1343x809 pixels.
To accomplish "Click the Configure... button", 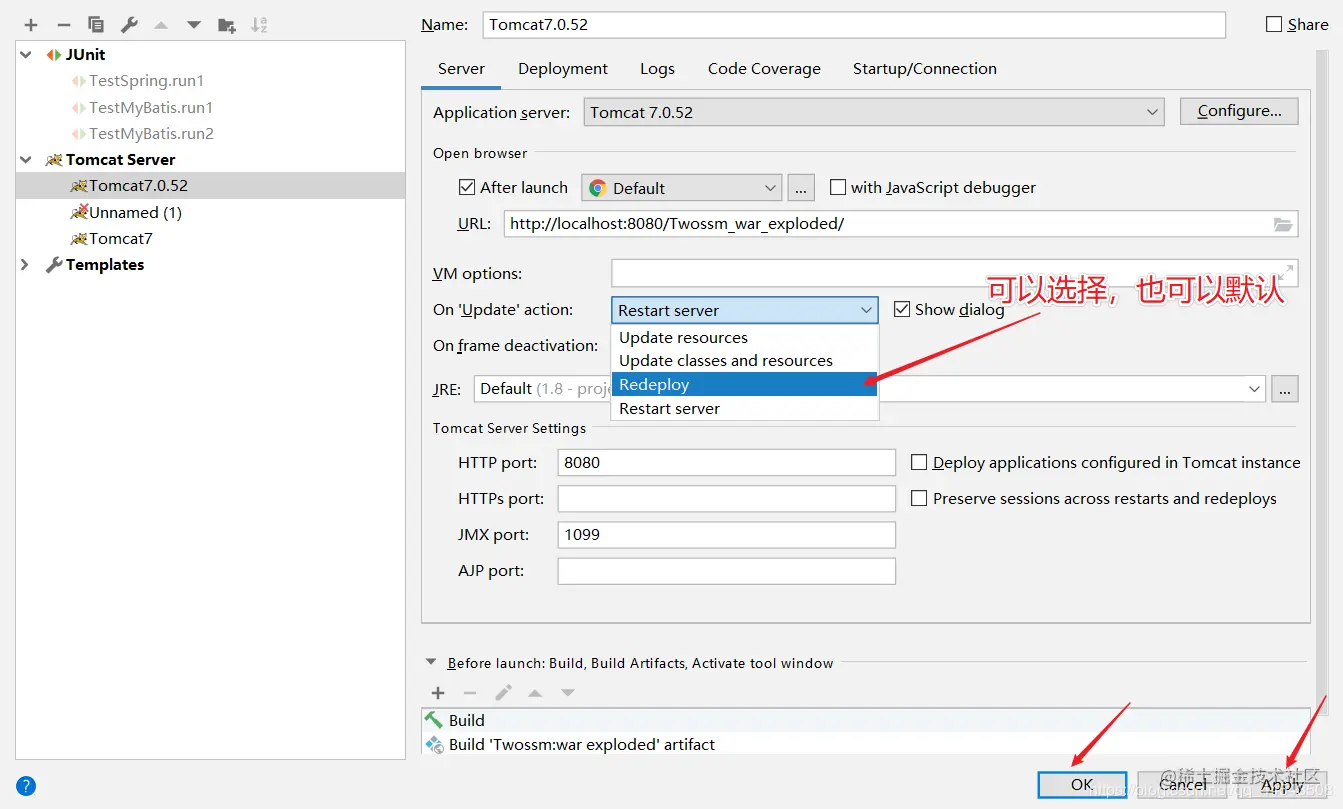I will [x=1239, y=111].
